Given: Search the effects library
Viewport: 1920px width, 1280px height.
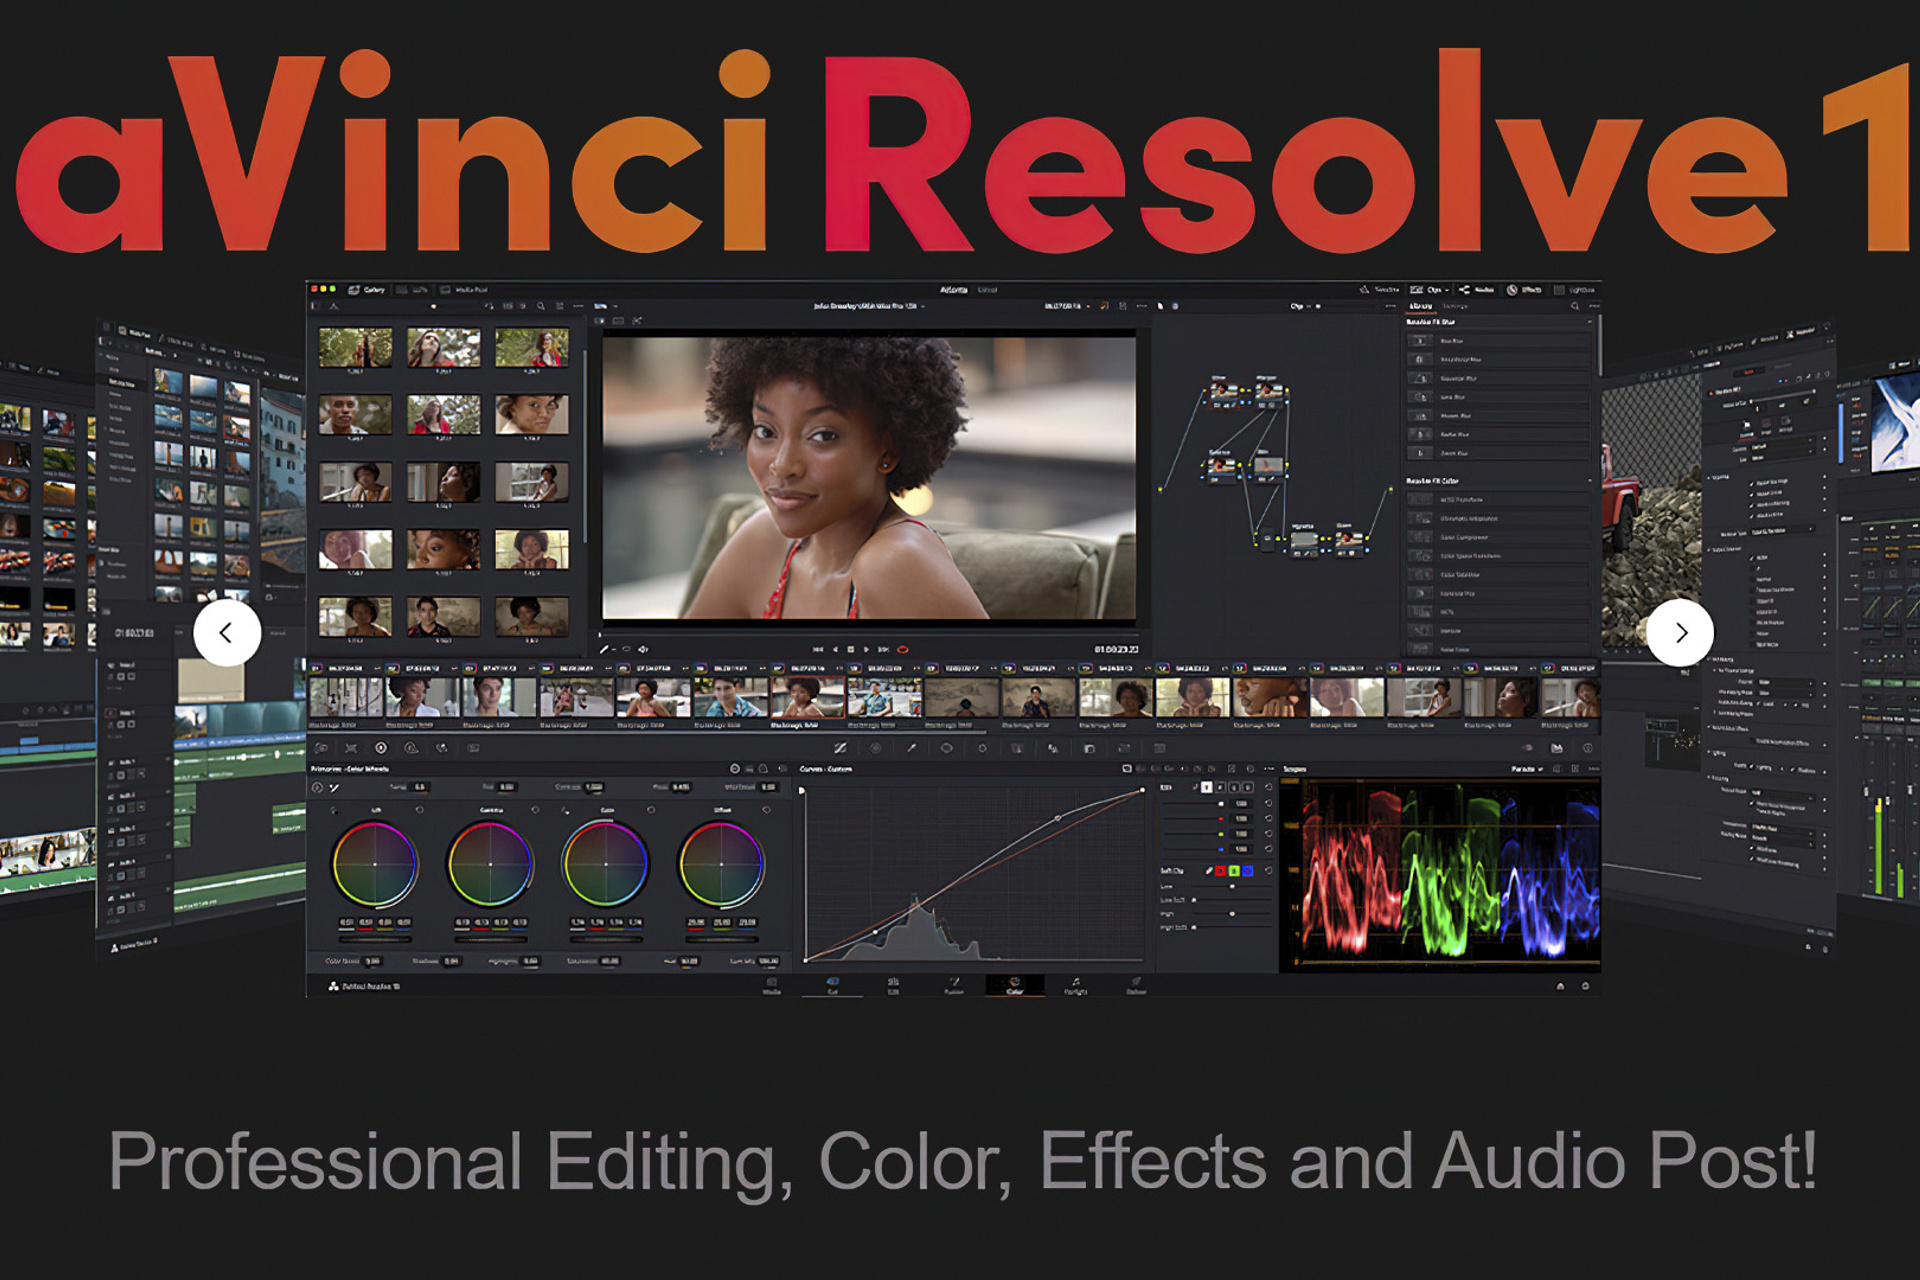Looking at the screenshot, I should coord(1575,306).
